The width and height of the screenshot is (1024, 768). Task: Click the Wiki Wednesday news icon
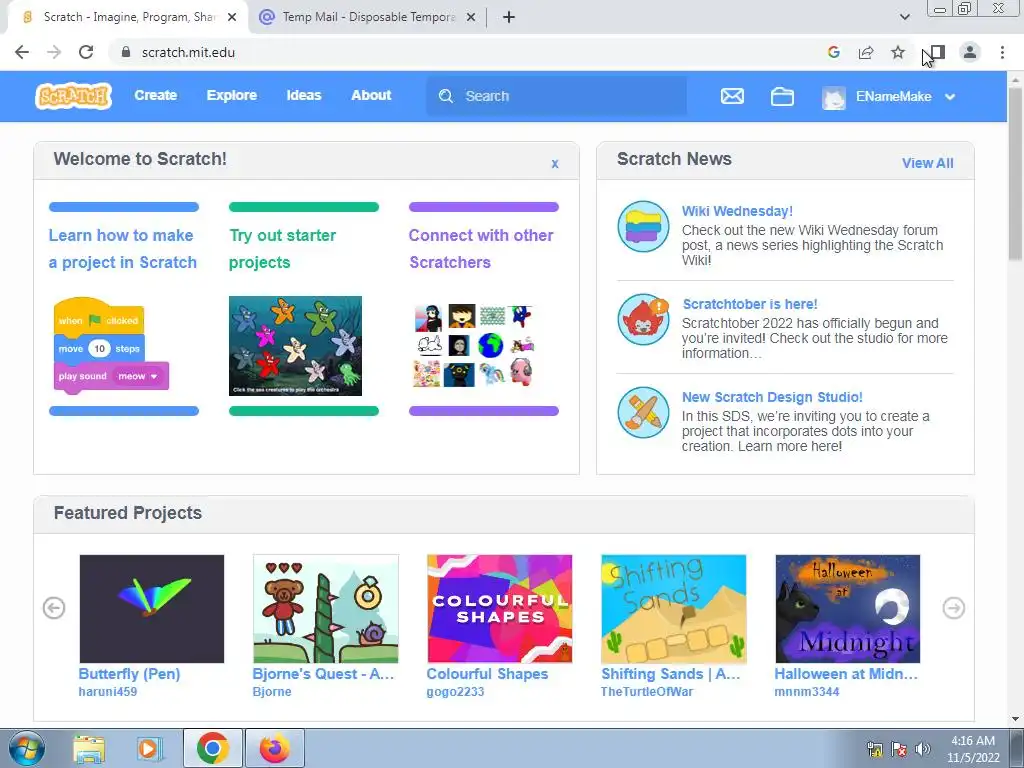(643, 226)
